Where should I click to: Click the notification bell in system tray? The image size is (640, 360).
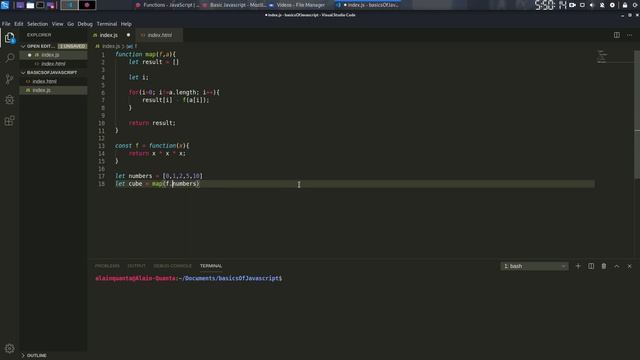pyautogui.click(x=602, y=5)
